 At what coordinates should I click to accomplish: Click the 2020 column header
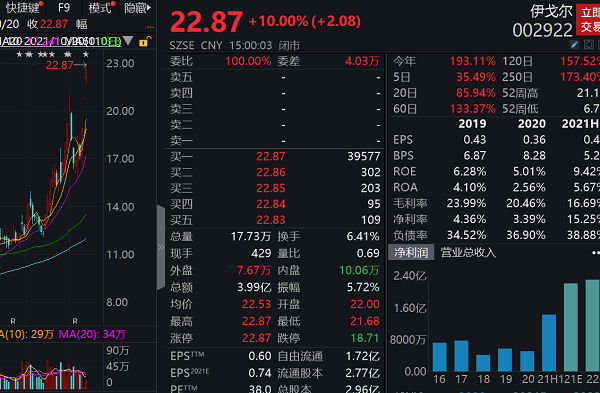tap(532, 124)
